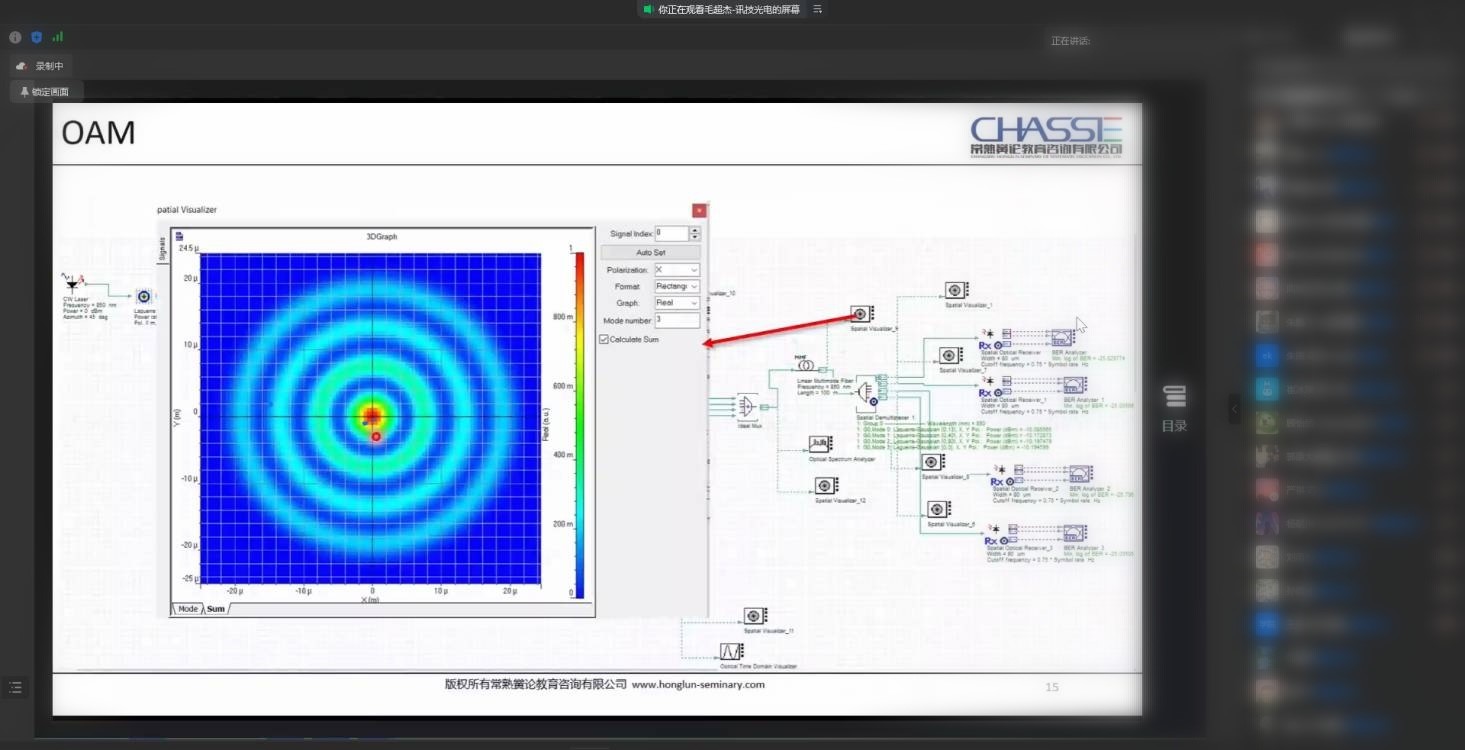Open the topmost BER Analyzer icon
Screen dimensions: 1465x750
click(x=1061, y=338)
